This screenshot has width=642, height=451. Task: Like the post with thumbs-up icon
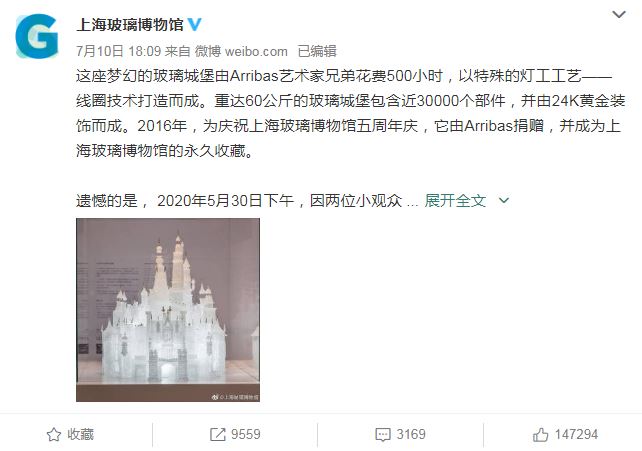pos(540,434)
